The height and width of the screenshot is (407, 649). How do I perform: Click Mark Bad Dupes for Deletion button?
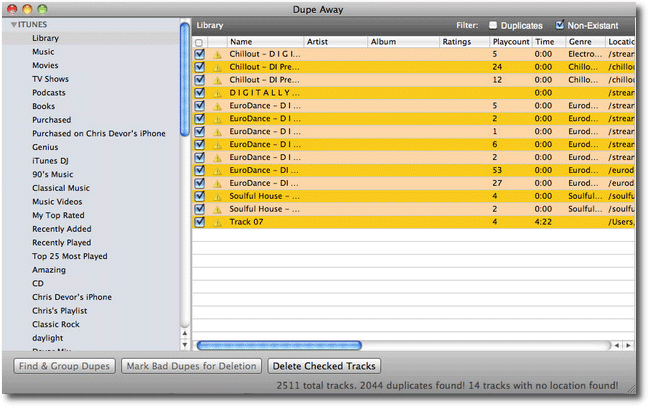point(191,366)
